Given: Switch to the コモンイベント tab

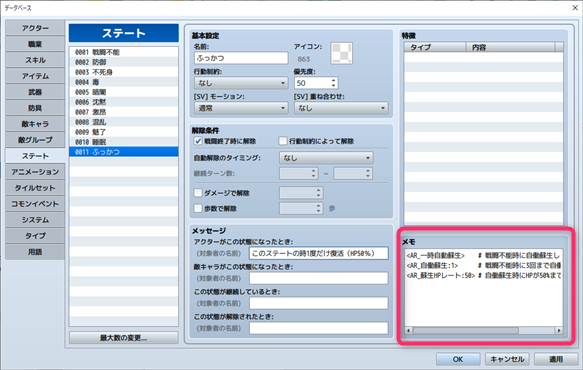Looking at the screenshot, I should pyautogui.click(x=35, y=204).
